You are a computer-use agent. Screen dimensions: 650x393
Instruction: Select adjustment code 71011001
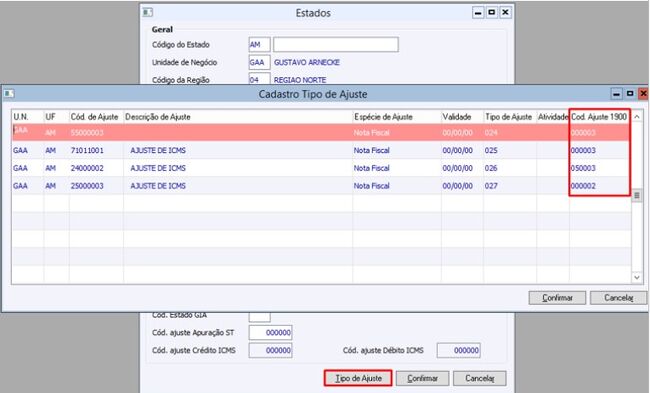click(87, 150)
